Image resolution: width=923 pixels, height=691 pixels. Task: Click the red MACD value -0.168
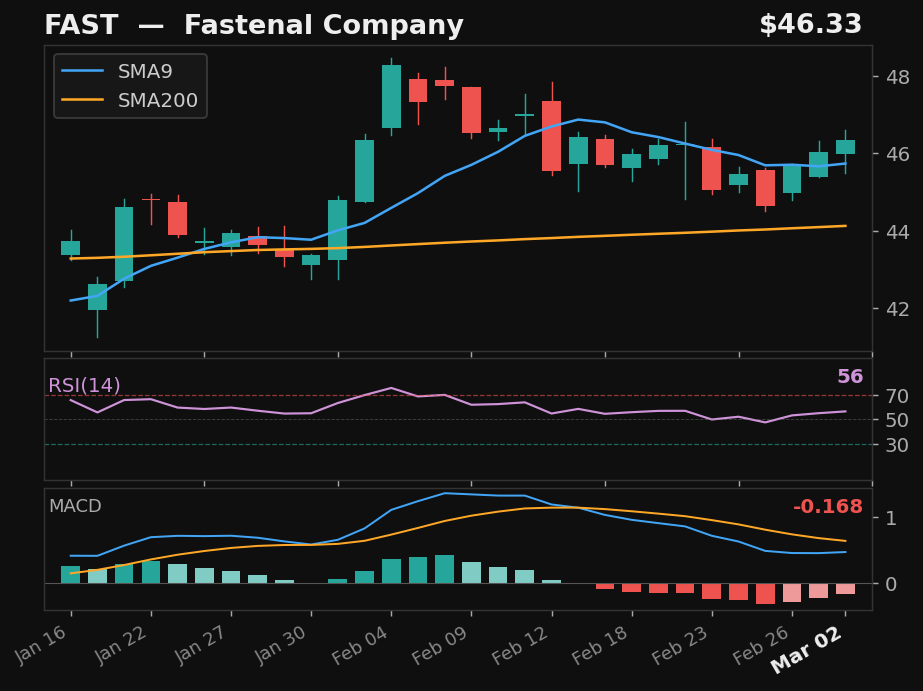[829, 507]
